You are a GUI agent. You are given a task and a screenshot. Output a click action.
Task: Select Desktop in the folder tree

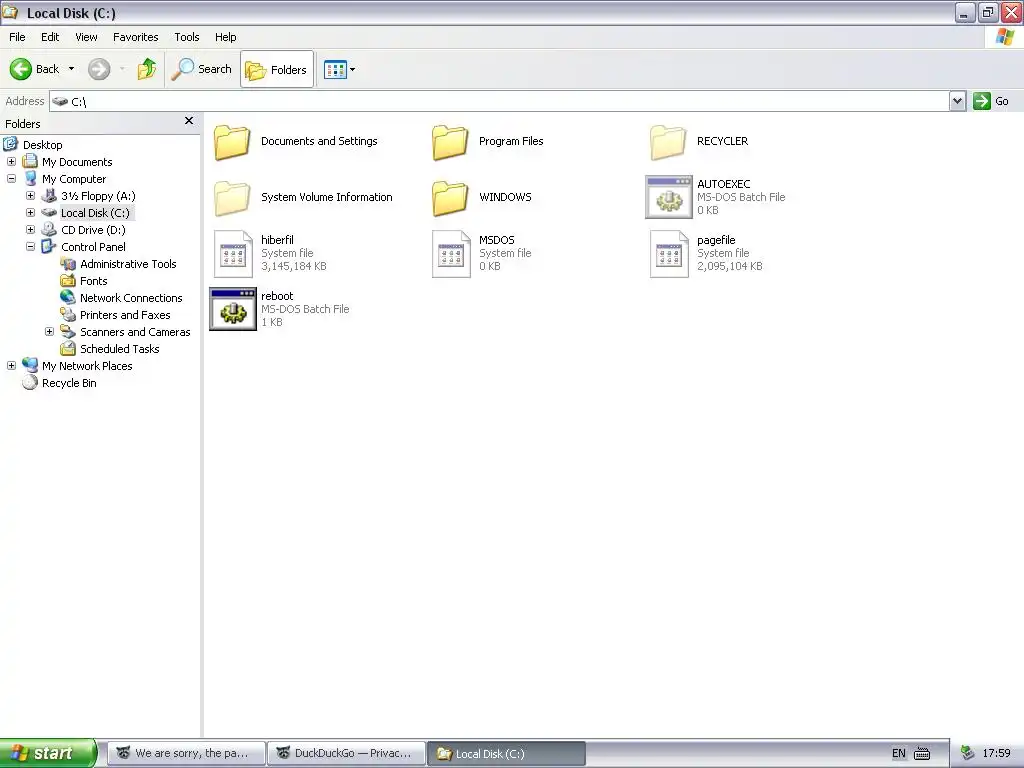click(42, 145)
